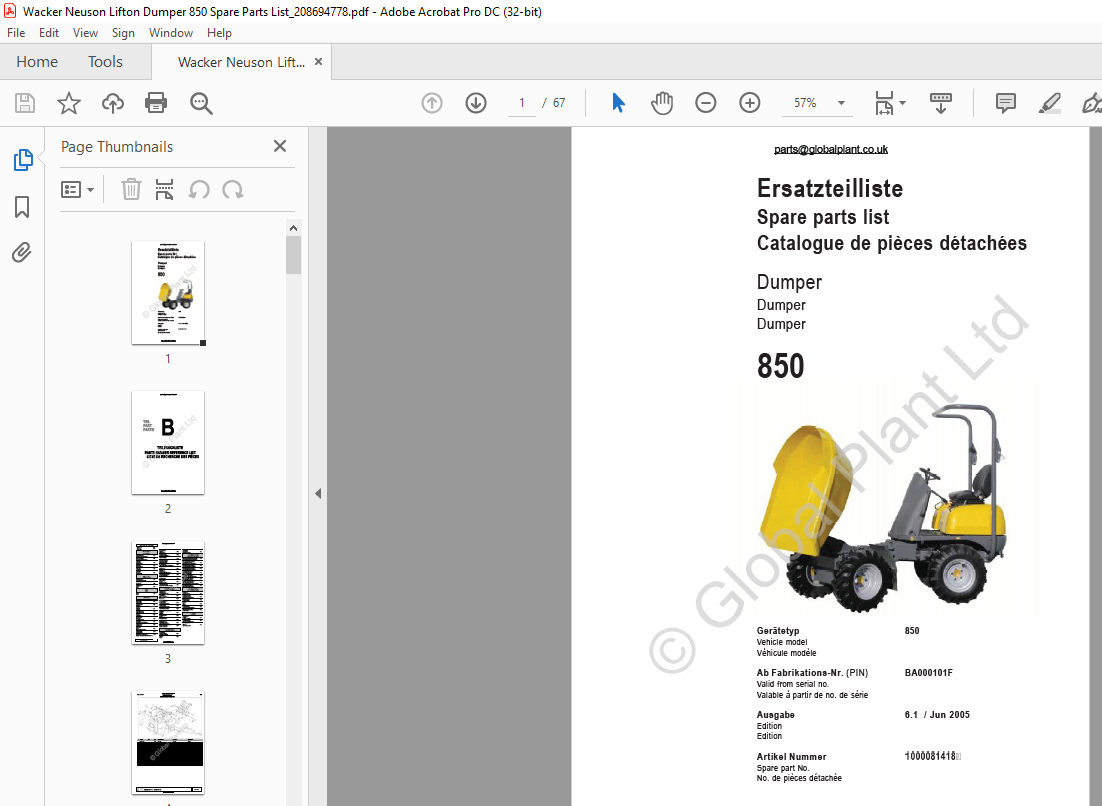Viewport: 1102px width, 806px height.
Task: Open the Help menu
Action: (x=219, y=33)
